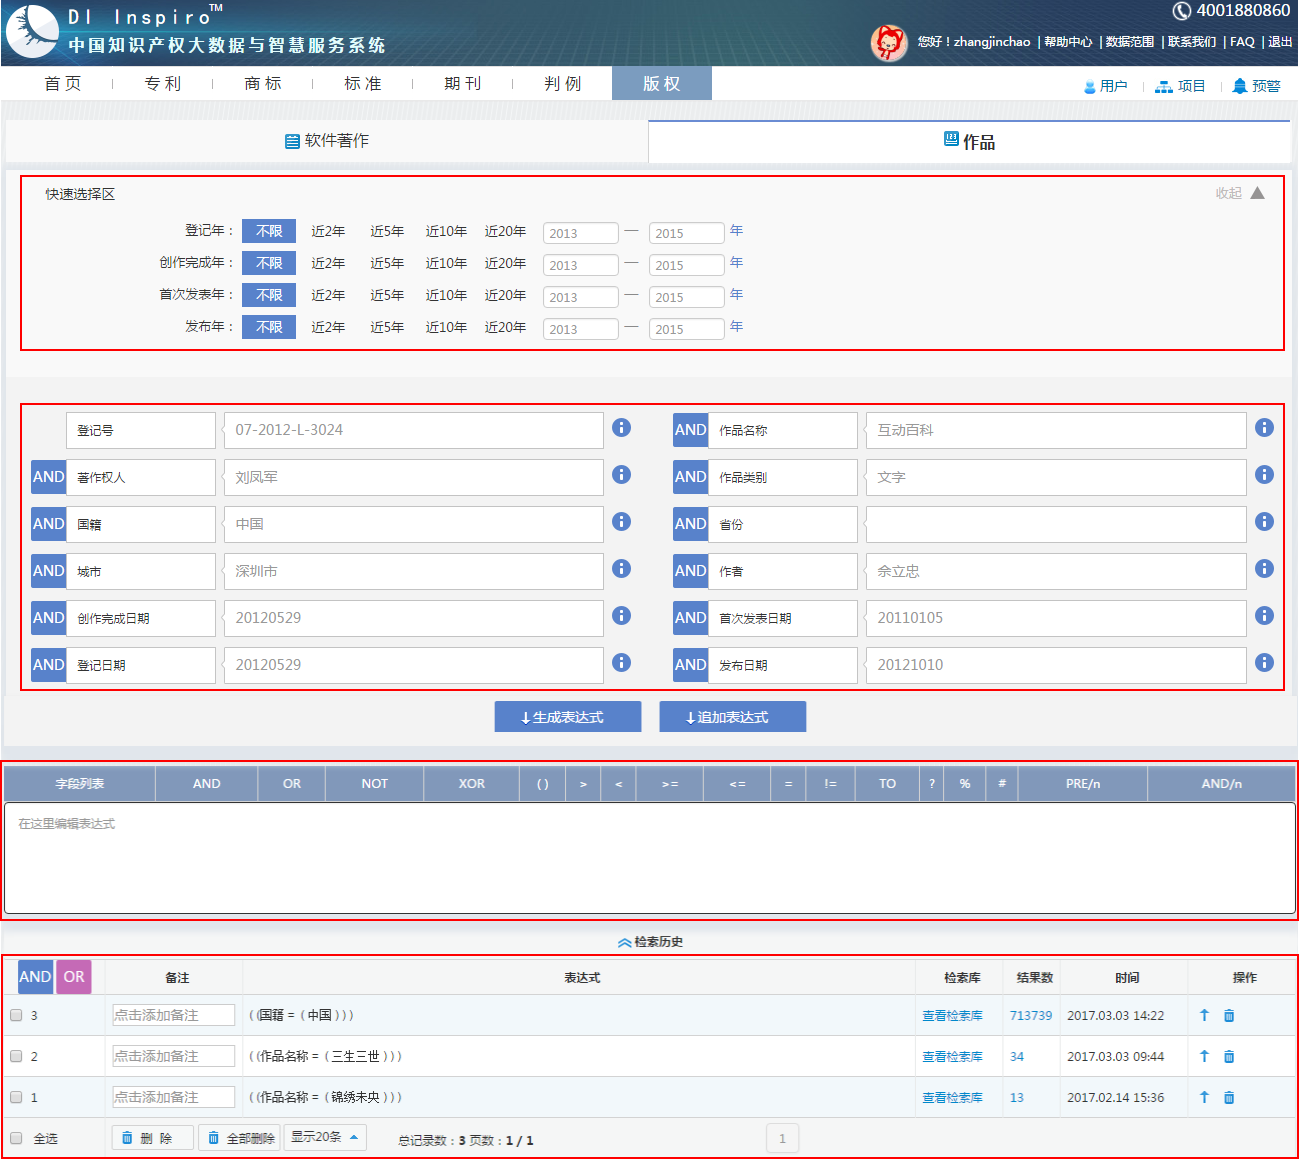Check the checkbox for history record 1
1299x1159 pixels.
(16, 1097)
